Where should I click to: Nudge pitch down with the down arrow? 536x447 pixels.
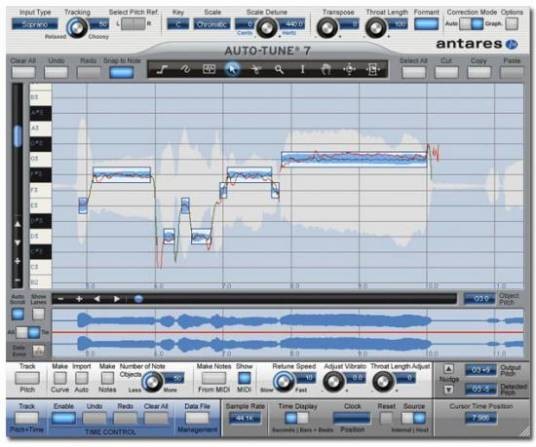pyautogui.click(x=448, y=389)
